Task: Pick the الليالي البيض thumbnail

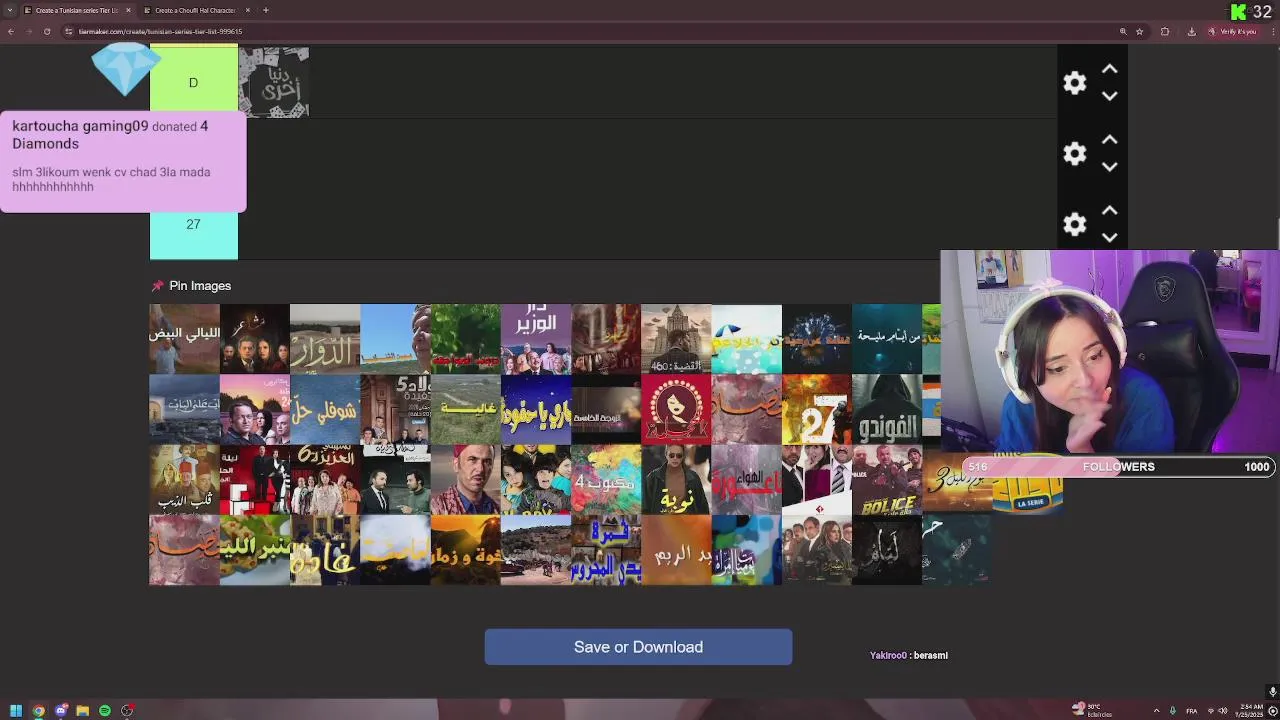Action: [x=184, y=339]
